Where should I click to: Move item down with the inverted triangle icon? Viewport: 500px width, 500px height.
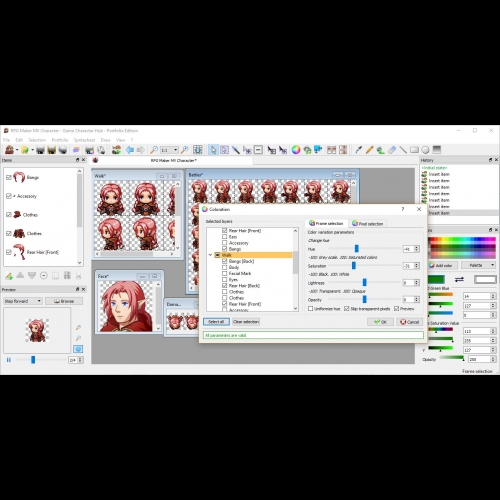point(32,275)
